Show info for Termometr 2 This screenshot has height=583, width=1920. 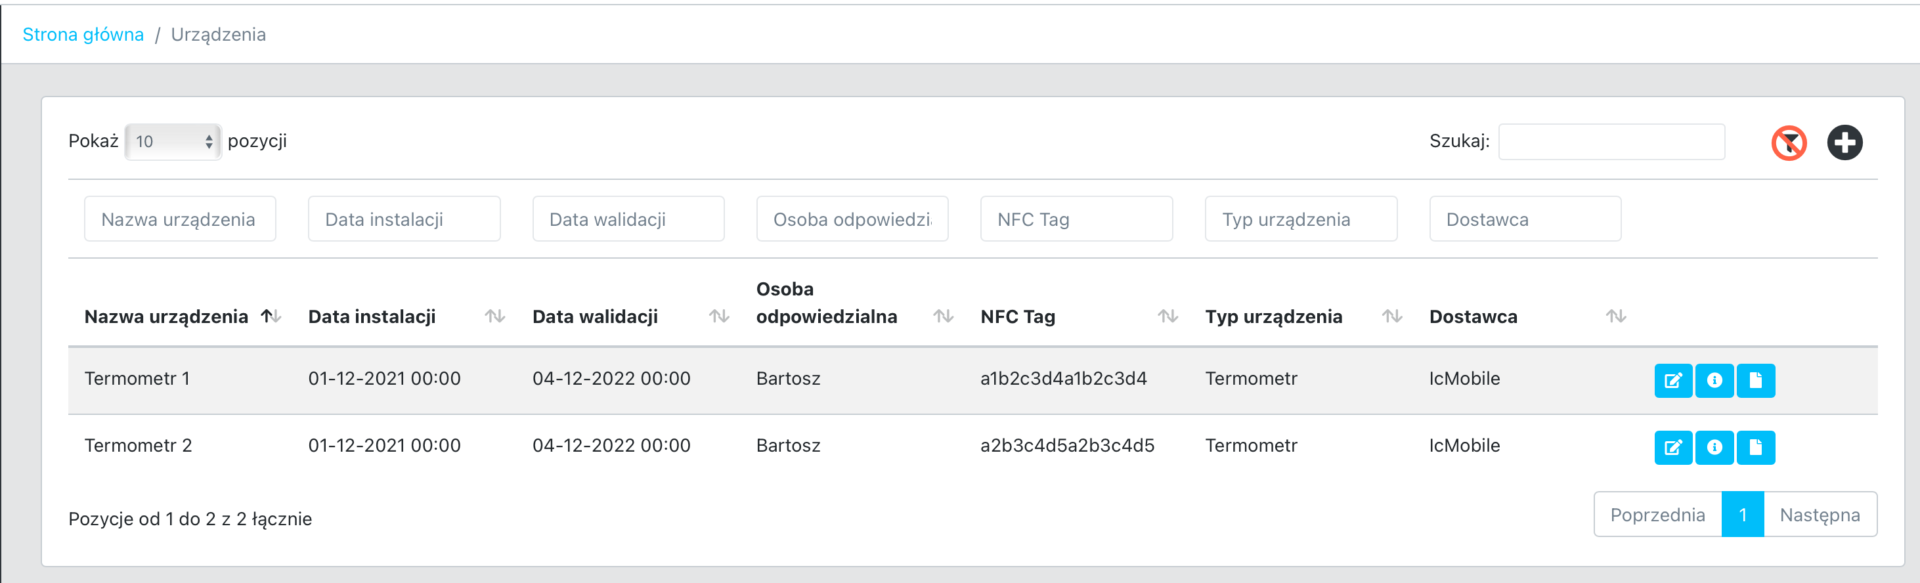[1714, 447]
